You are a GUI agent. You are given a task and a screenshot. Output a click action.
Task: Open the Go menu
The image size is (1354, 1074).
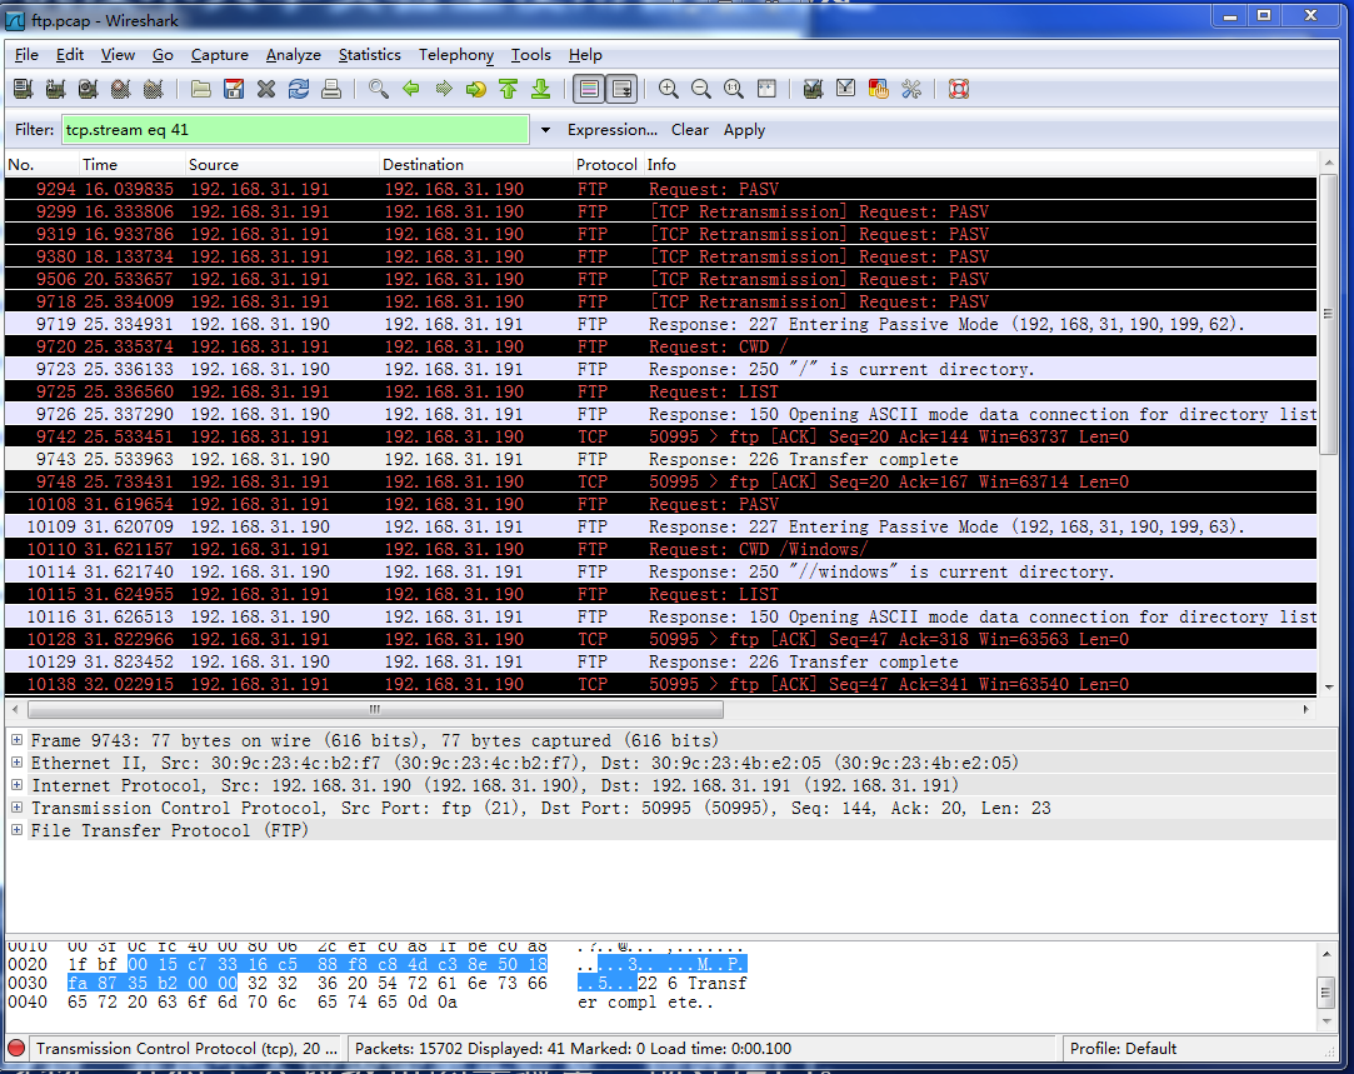(x=163, y=55)
